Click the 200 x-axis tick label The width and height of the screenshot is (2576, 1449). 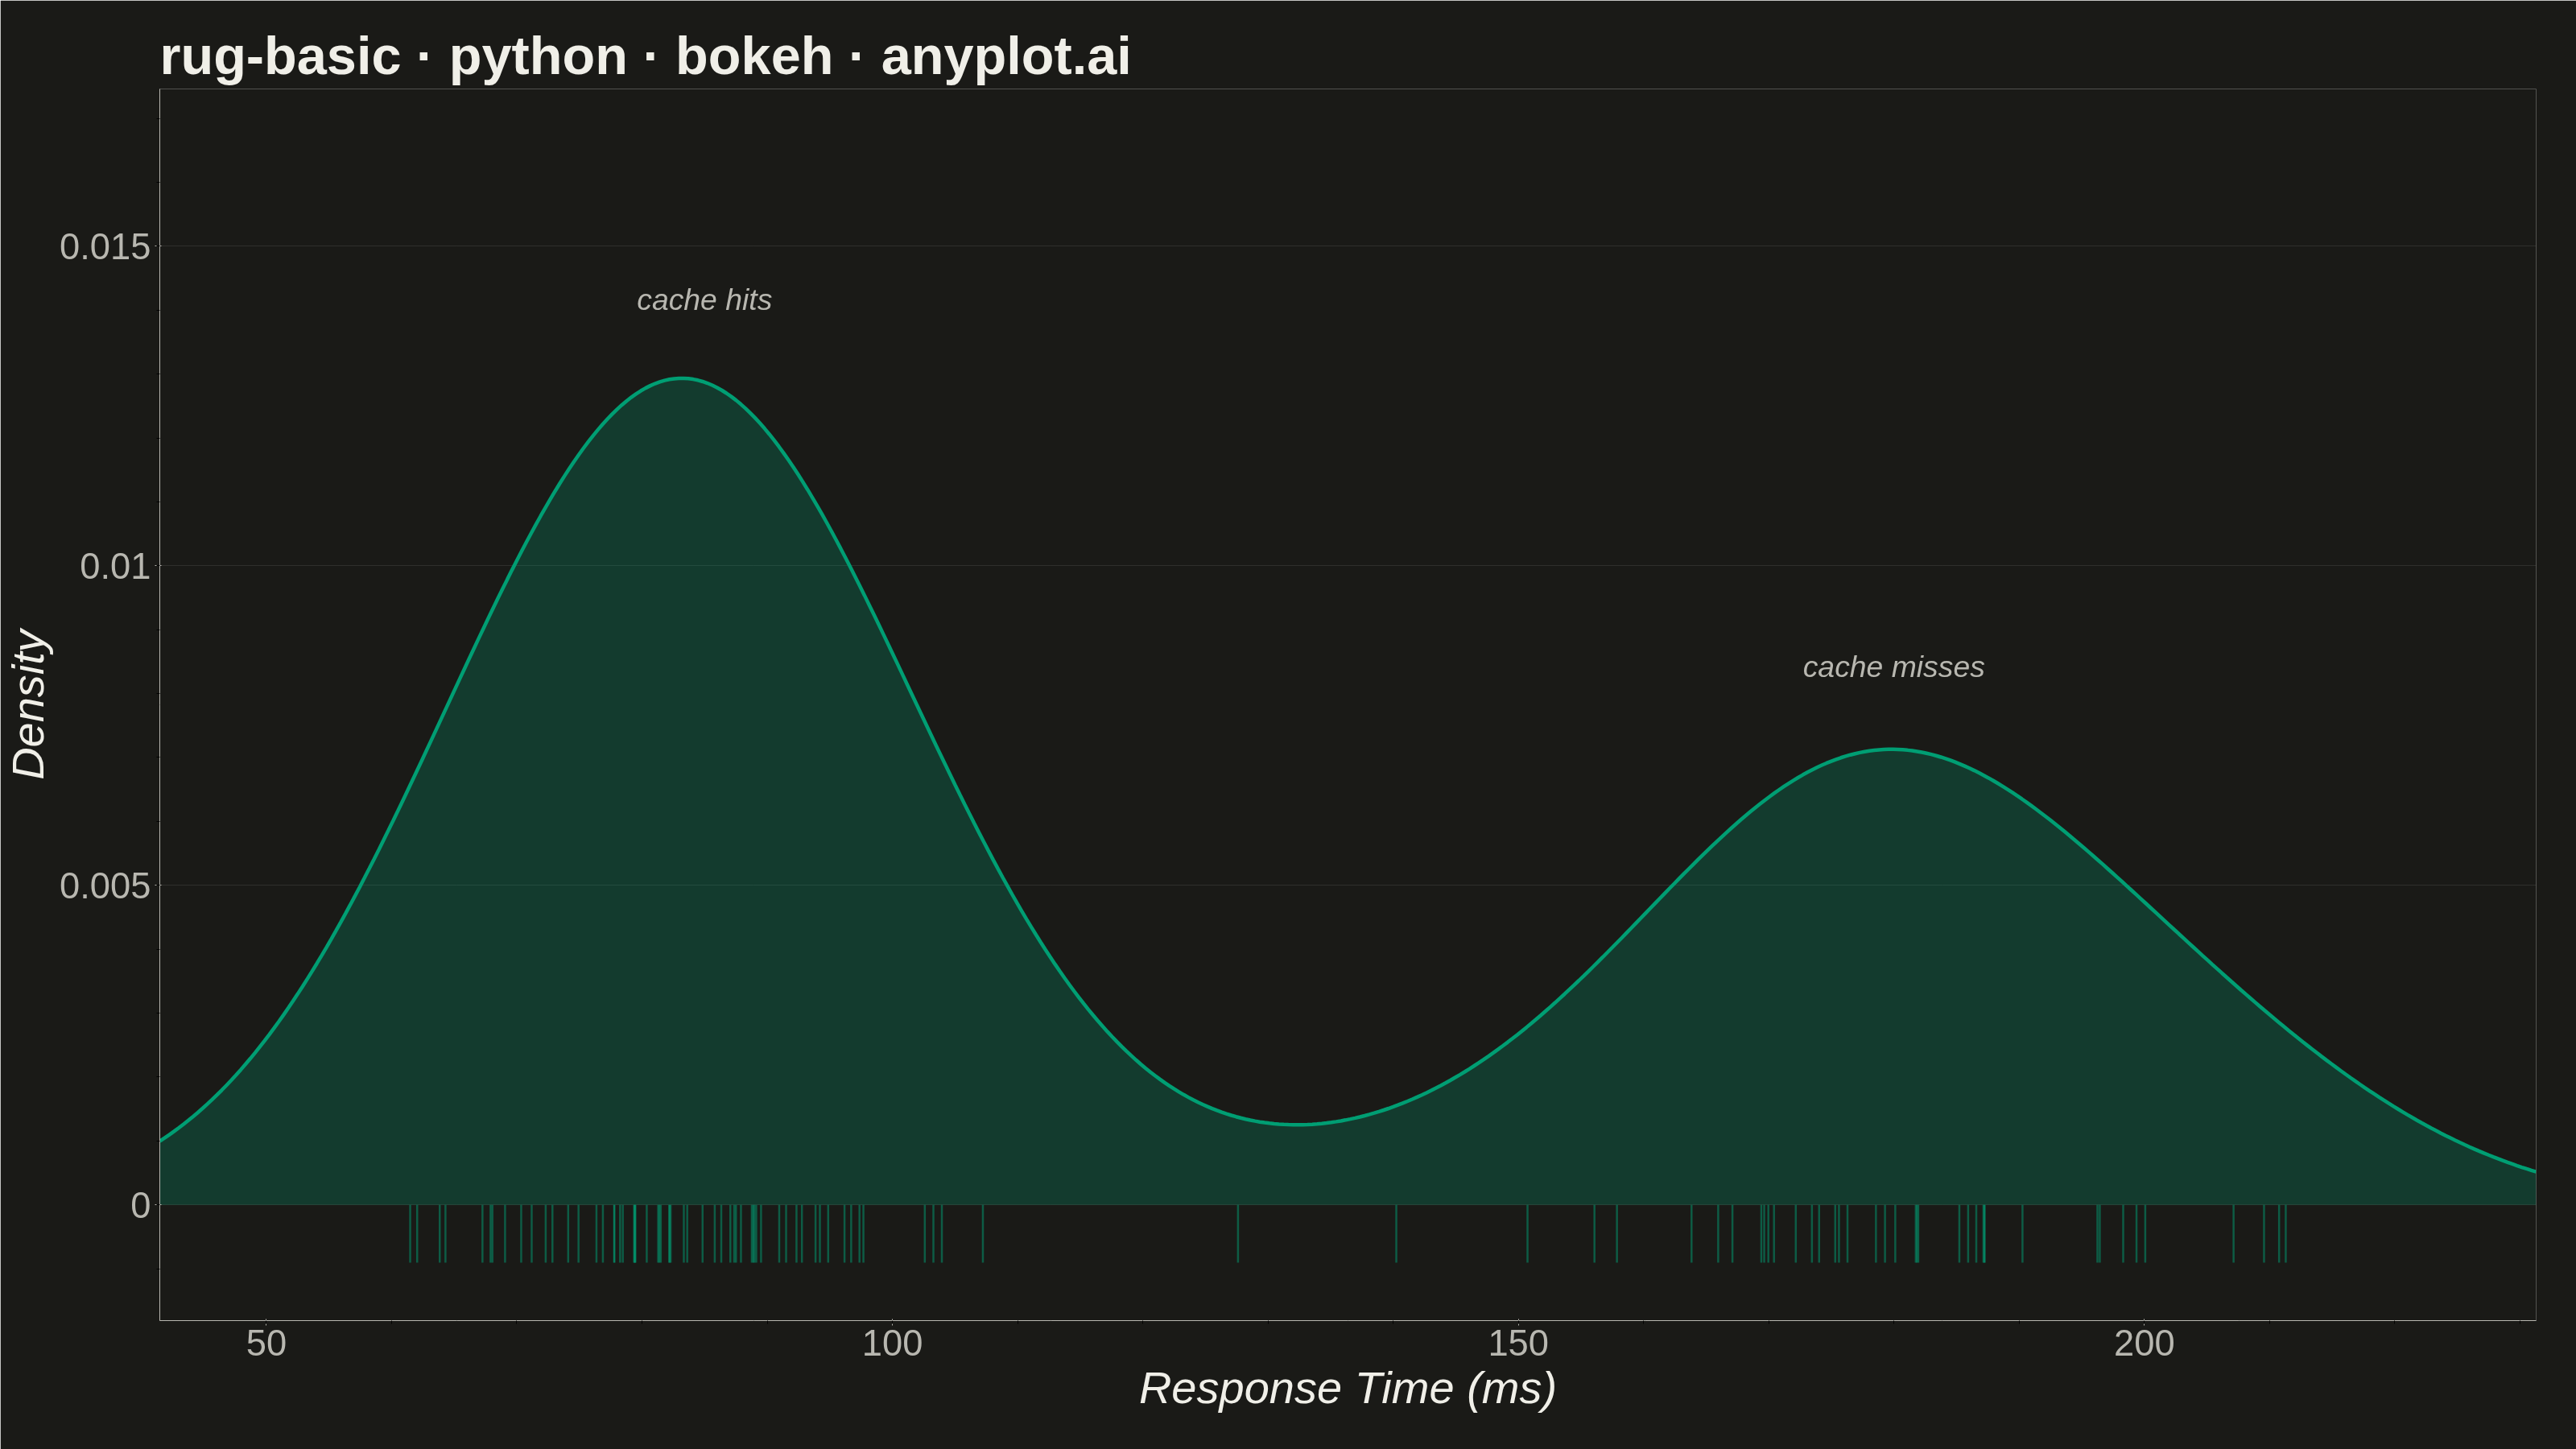coord(2144,1343)
